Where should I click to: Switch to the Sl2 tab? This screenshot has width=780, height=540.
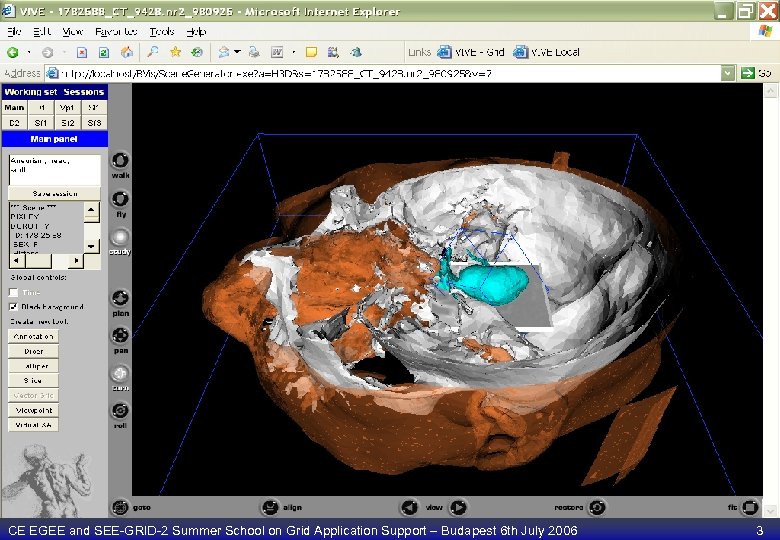[x=68, y=122]
